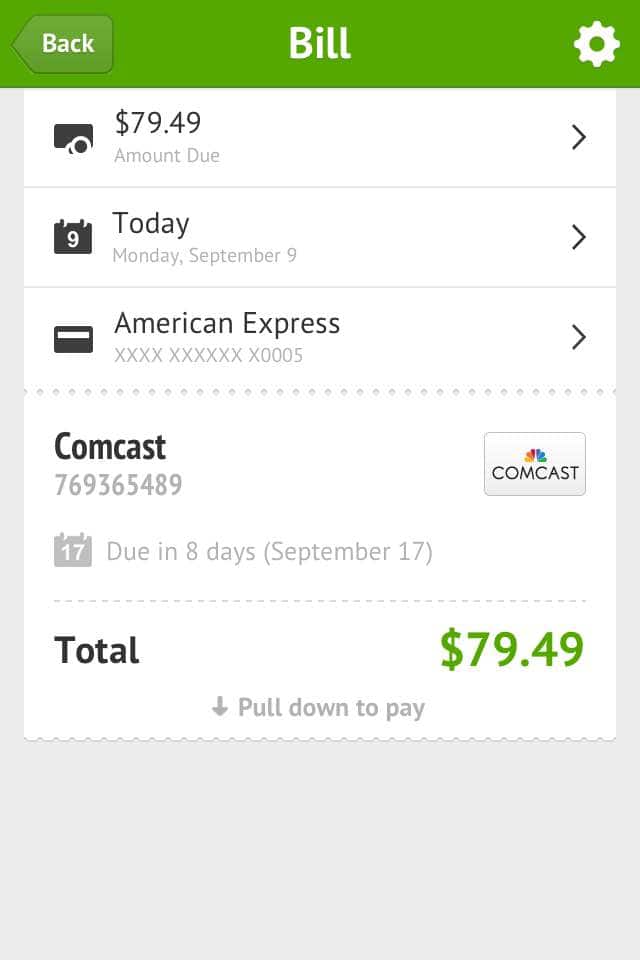Tap the account number 769365489

click(118, 486)
